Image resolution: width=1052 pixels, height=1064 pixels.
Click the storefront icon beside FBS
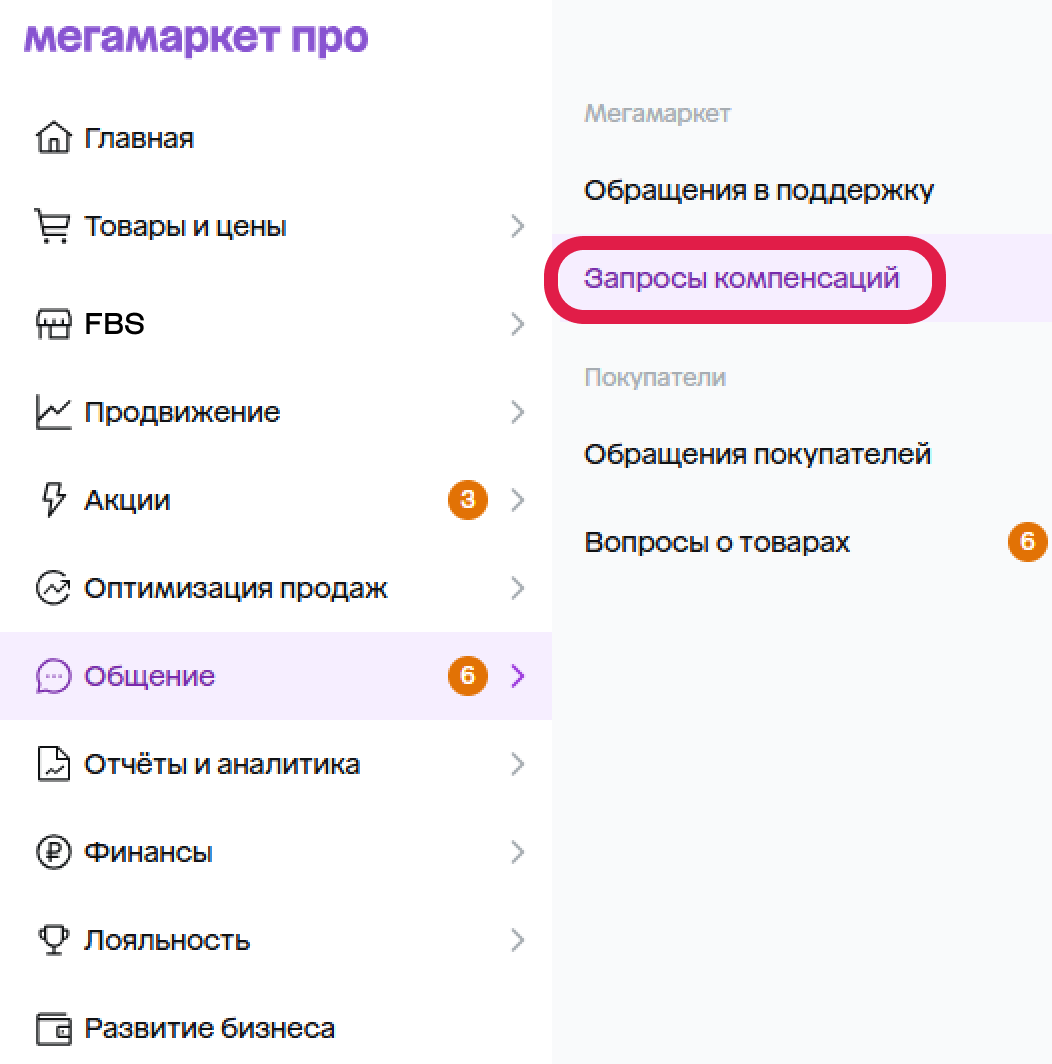pyautogui.click(x=54, y=324)
